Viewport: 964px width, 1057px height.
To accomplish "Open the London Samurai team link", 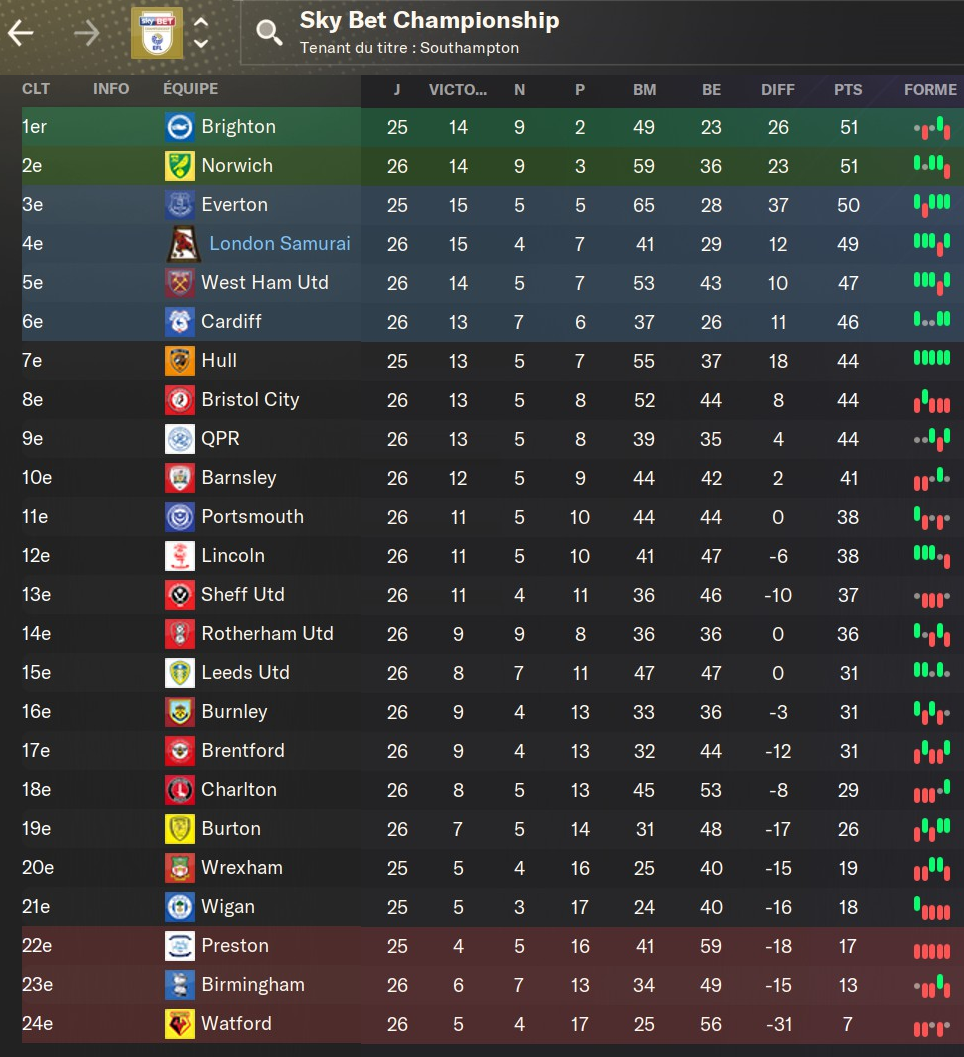I will pyautogui.click(x=280, y=244).
